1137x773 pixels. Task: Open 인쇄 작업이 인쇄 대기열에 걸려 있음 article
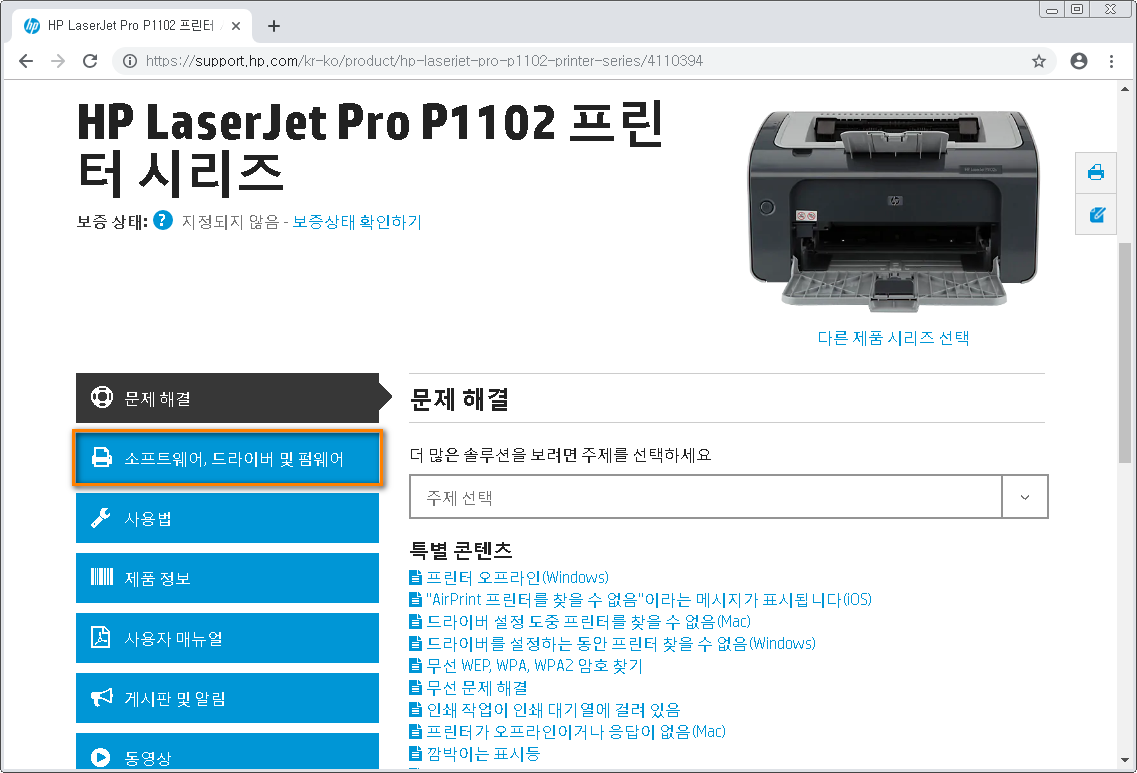click(553, 710)
